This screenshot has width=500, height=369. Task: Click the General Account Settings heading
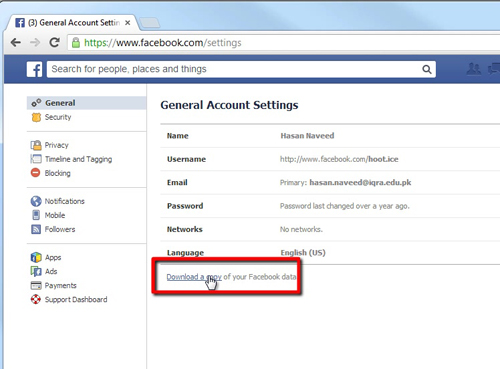coord(229,105)
